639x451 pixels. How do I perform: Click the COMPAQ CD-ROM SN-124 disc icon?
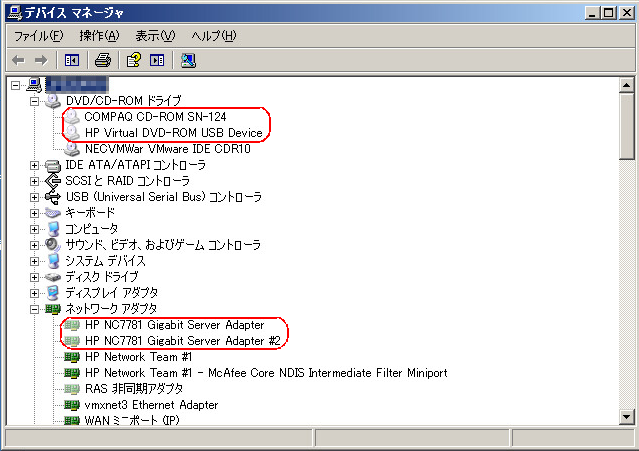(72, 117)
